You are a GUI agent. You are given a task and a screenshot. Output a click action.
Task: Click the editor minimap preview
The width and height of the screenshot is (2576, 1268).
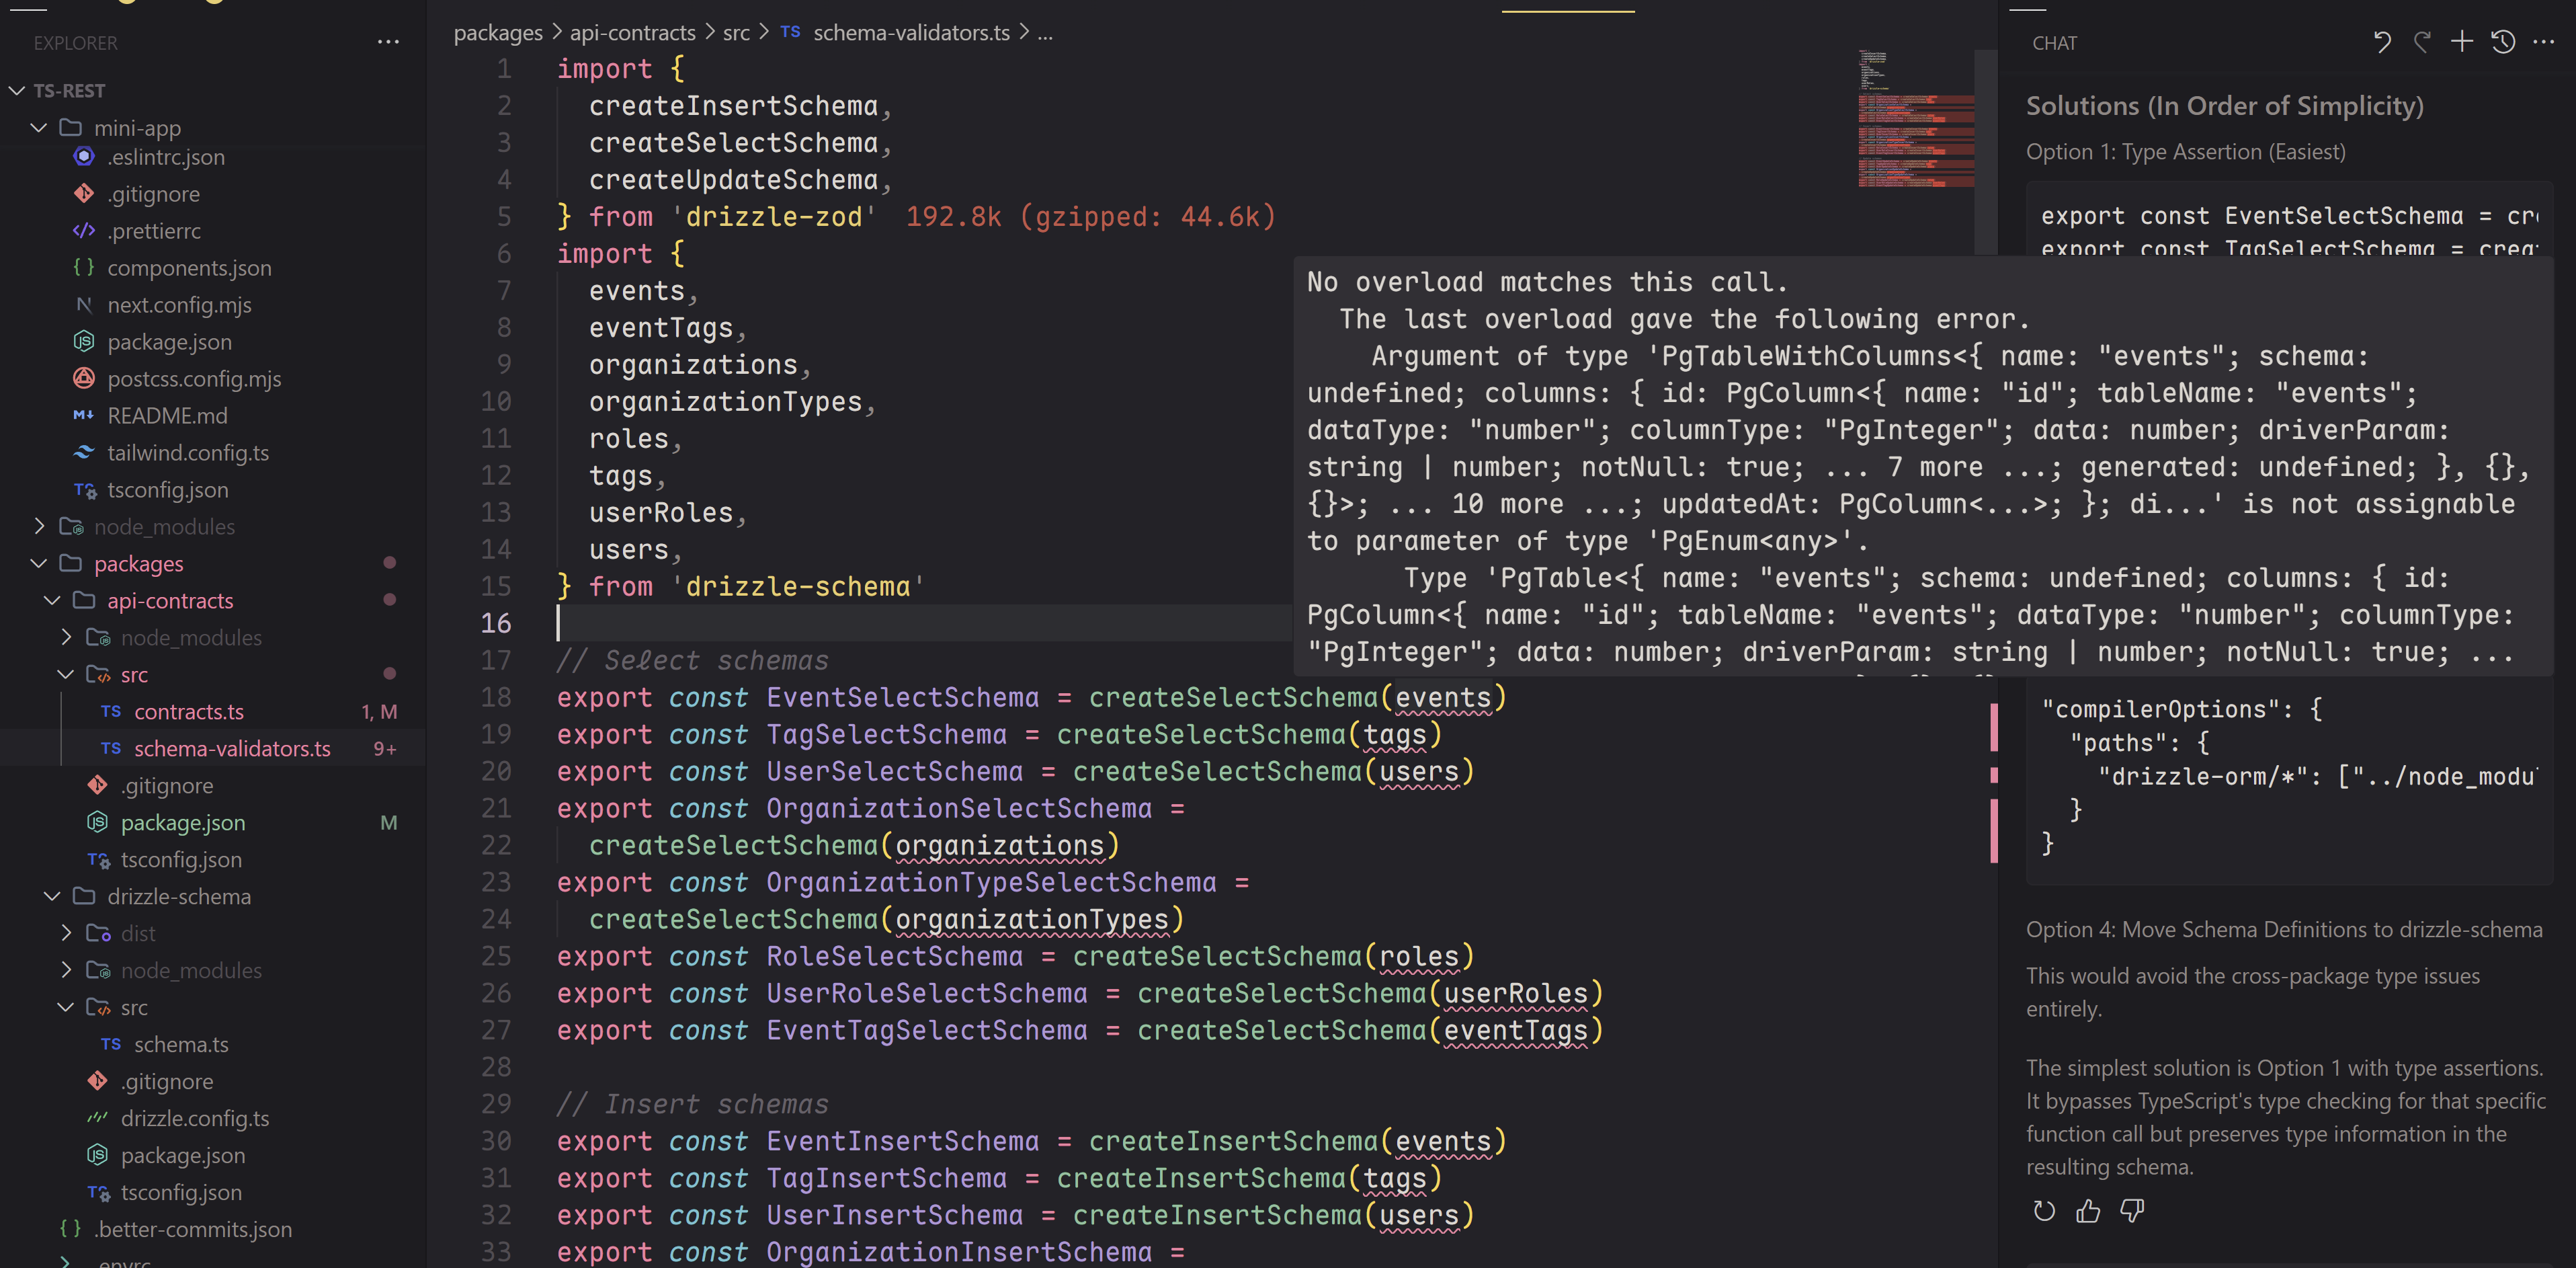(1915, 120)
